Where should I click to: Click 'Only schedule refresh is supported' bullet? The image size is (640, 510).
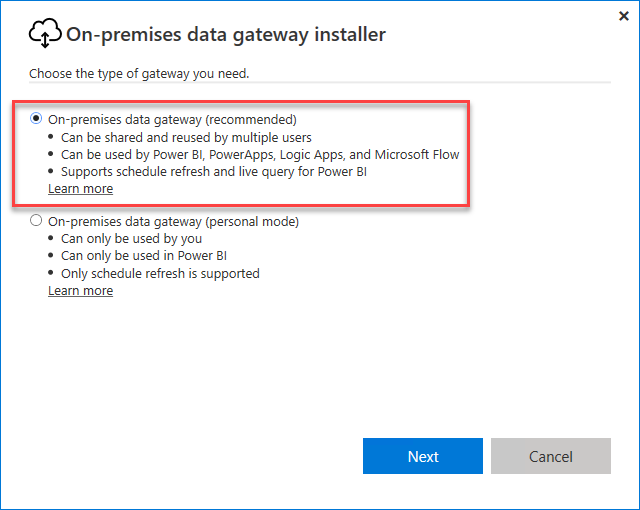click(160, 273)
